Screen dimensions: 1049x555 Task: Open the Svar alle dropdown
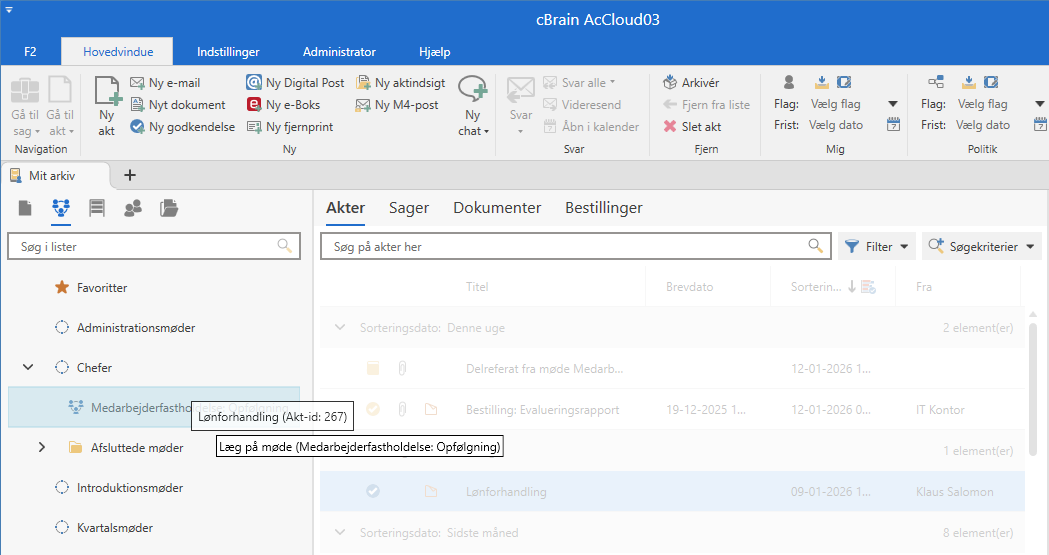tap(579, 83)
